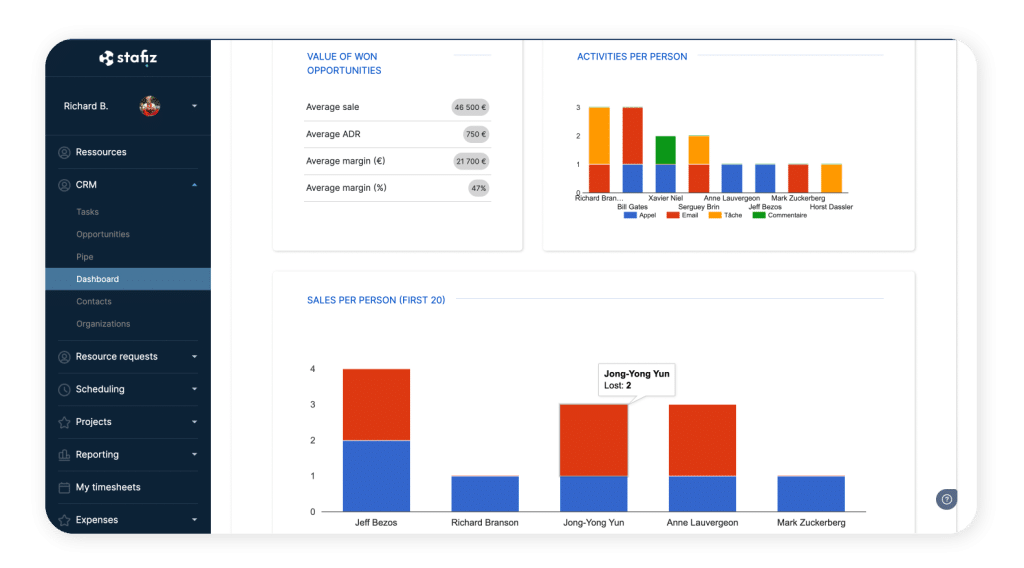Click the green Commentaire legend swatch
Image resolution: width=1024 pixels, height=568 pixels.
pyautogui.click(x=759, y=215)
